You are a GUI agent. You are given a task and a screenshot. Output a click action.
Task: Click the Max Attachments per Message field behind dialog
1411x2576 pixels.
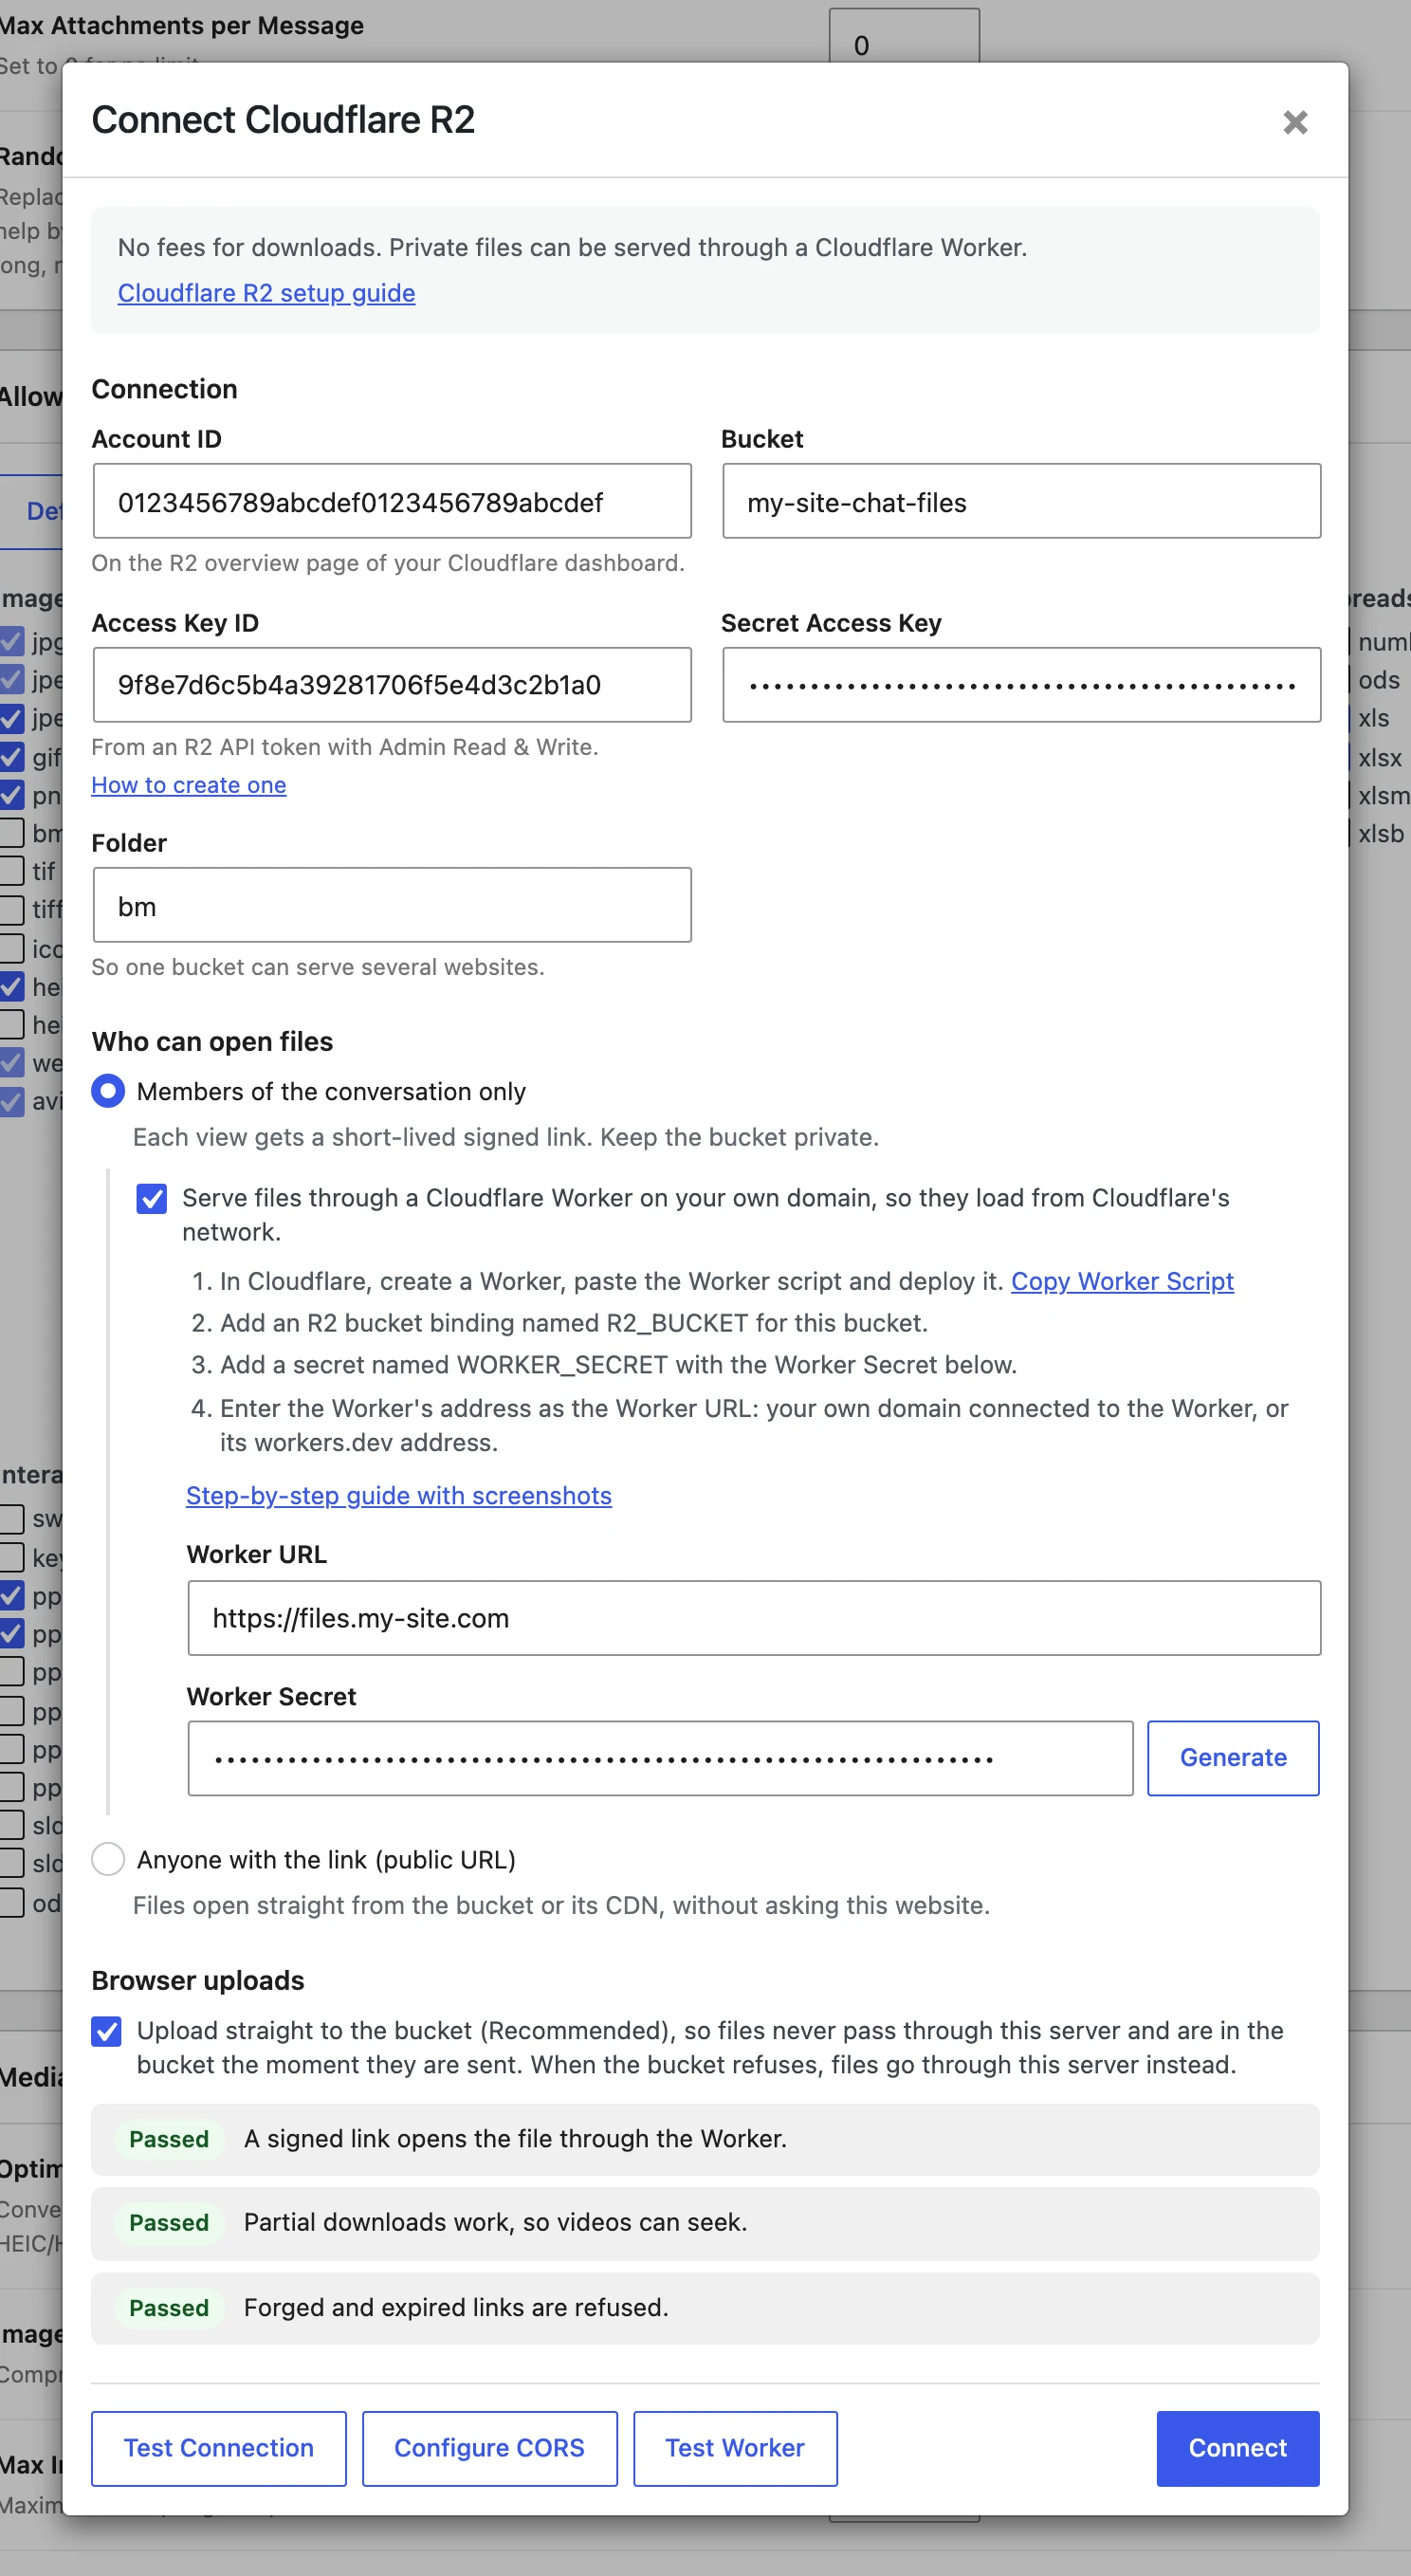904,36
